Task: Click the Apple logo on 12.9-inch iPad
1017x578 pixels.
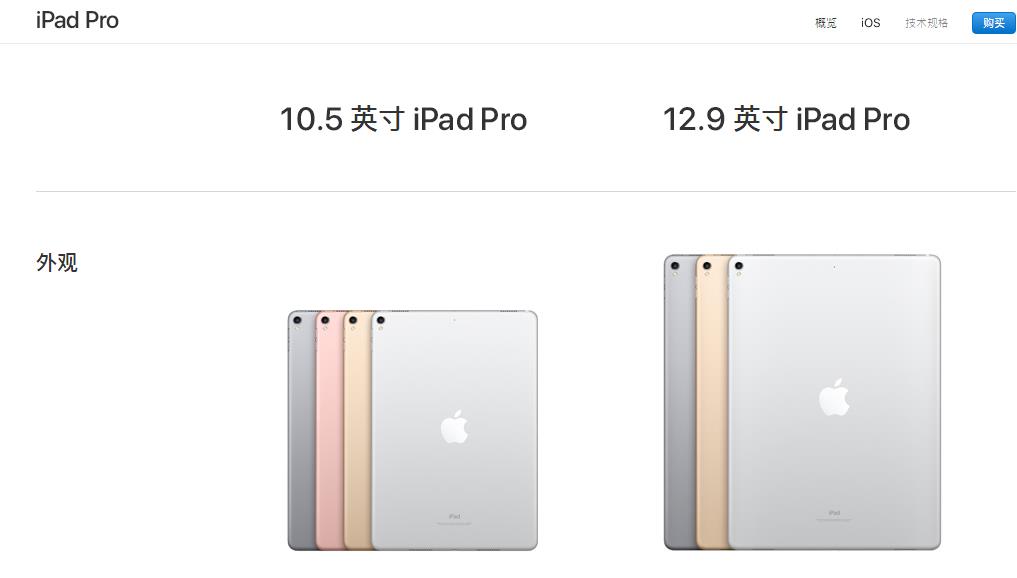Action: [x=834, y=397]
